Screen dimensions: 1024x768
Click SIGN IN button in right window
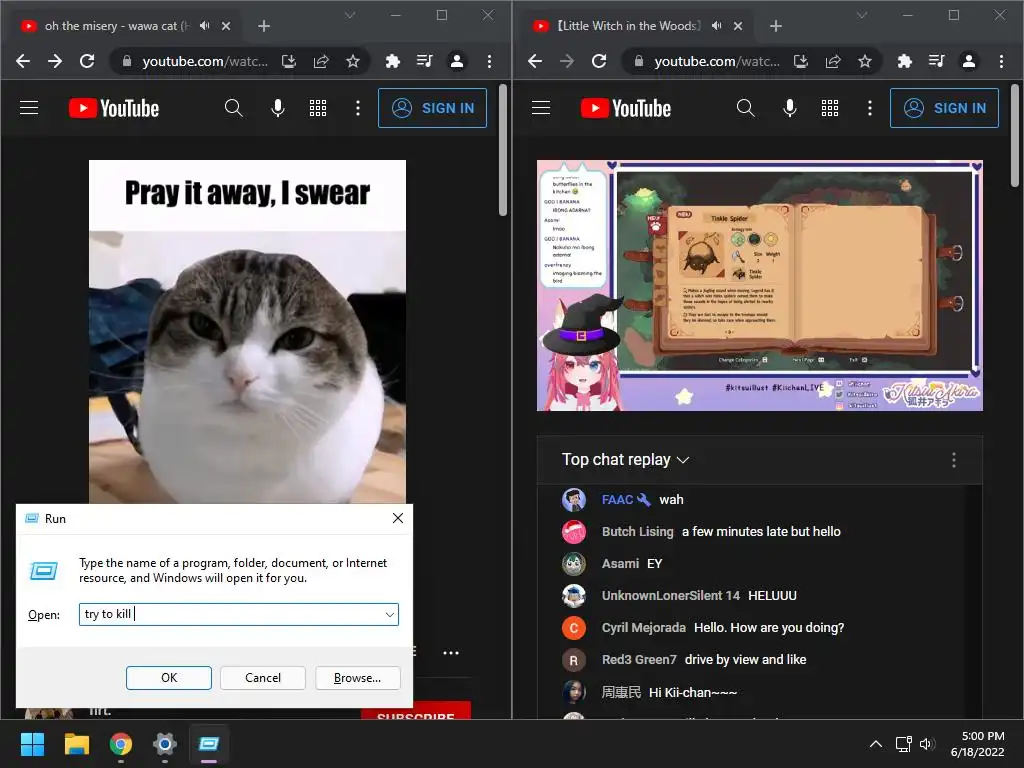tap(944, 108)
